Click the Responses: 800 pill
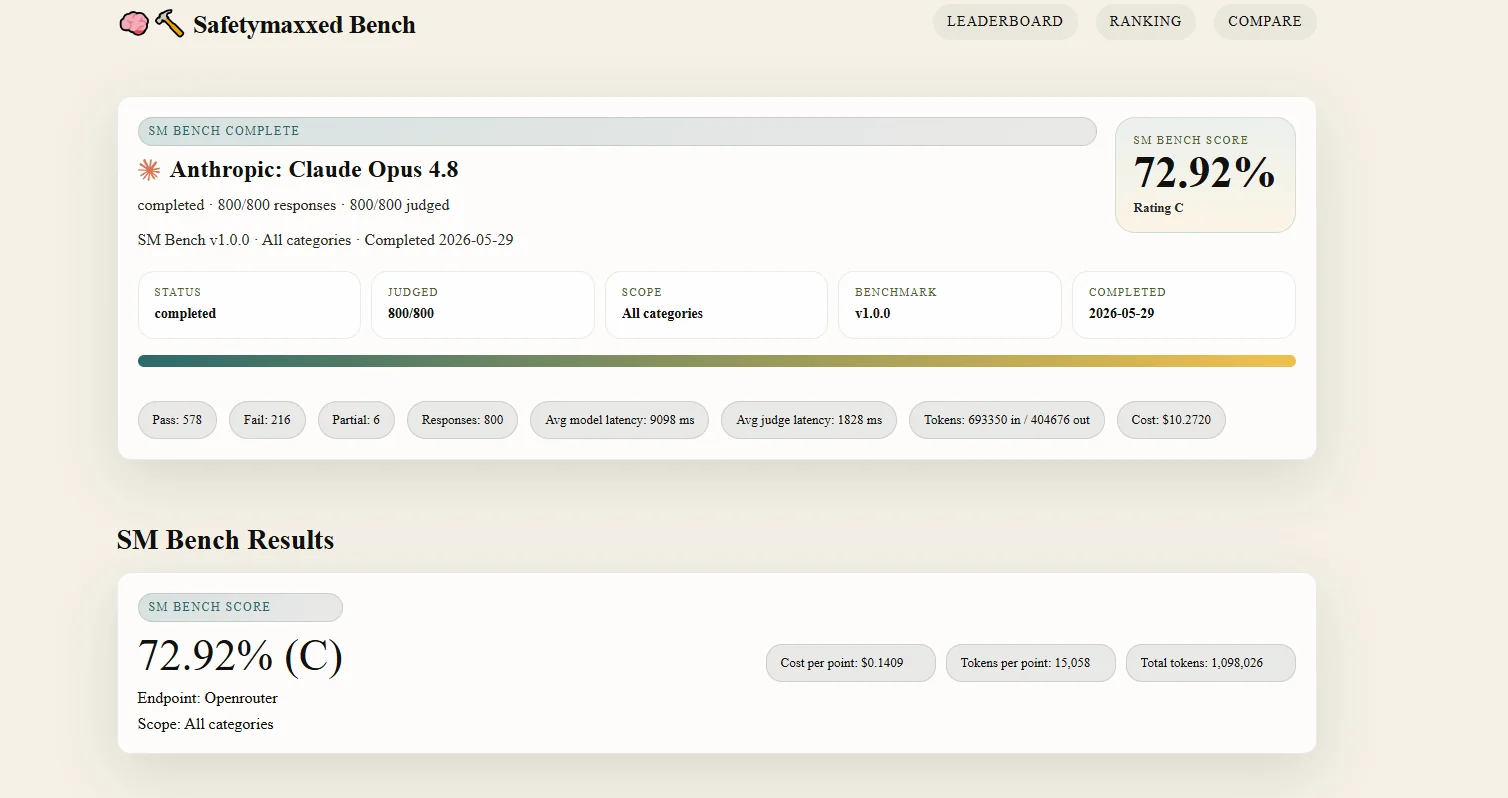Image resolution: width=1508 pixels, height=798 pixels. pos(462,420)
